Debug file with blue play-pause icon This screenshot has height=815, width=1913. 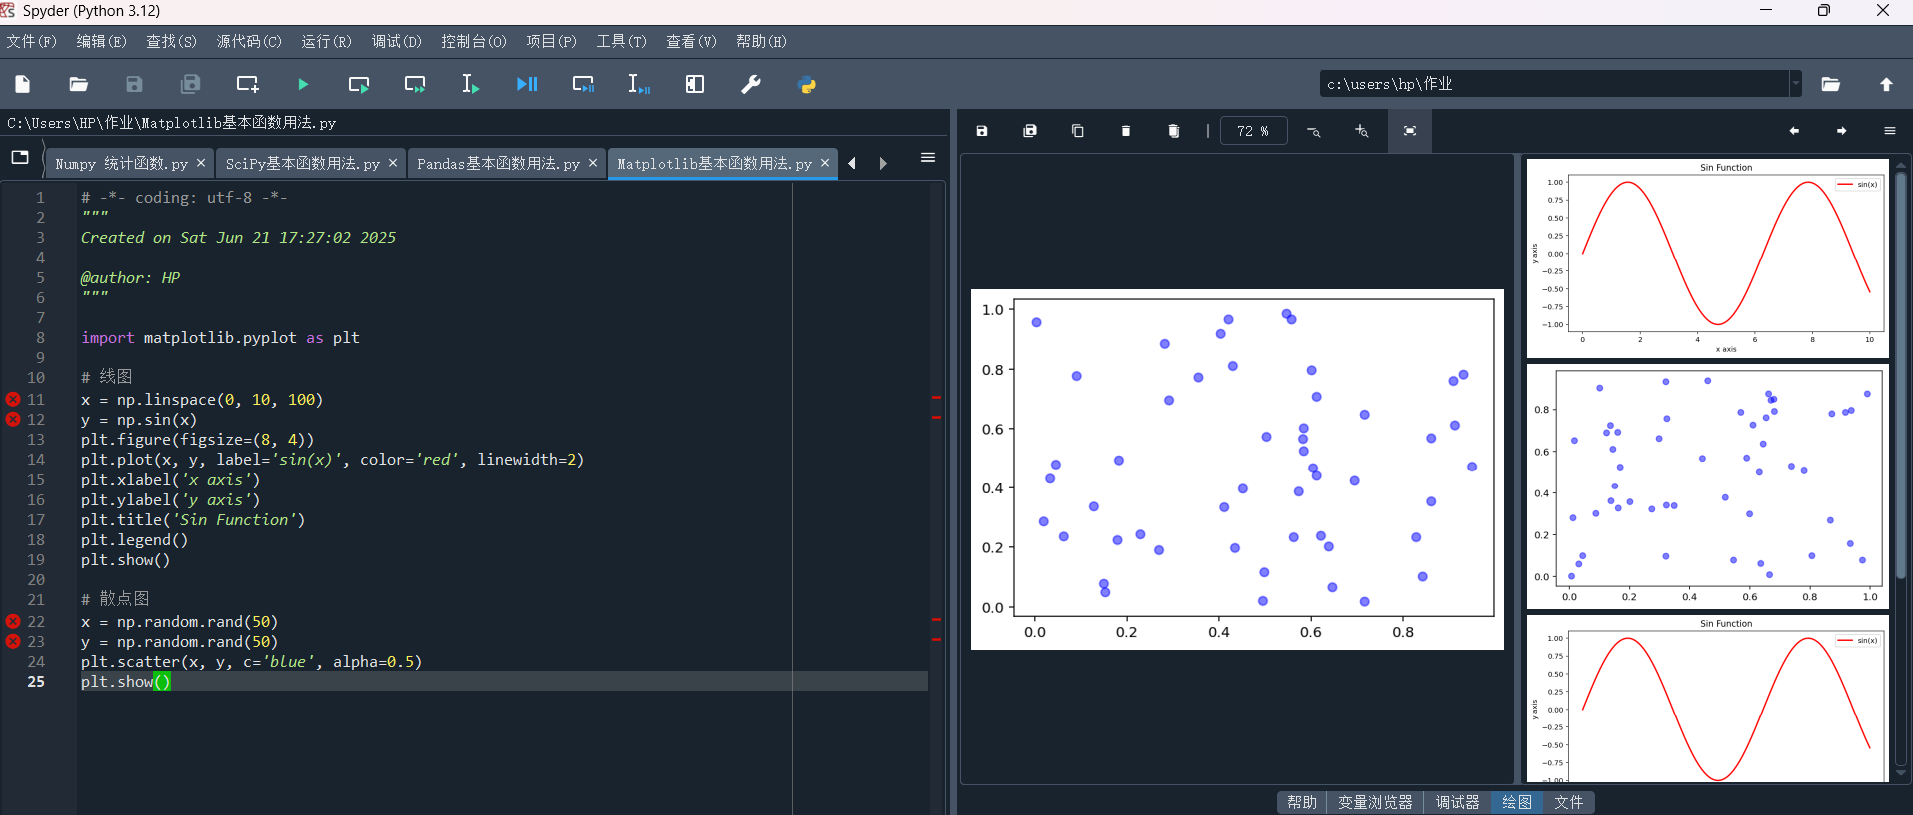pyautogui.click(x=527, y=84)
